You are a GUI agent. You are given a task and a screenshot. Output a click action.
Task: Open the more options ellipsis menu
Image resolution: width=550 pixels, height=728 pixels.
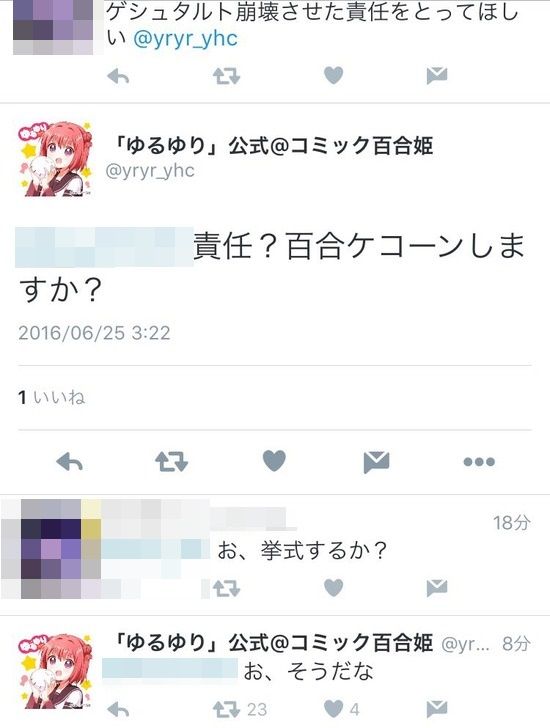(x=479, y=462)
